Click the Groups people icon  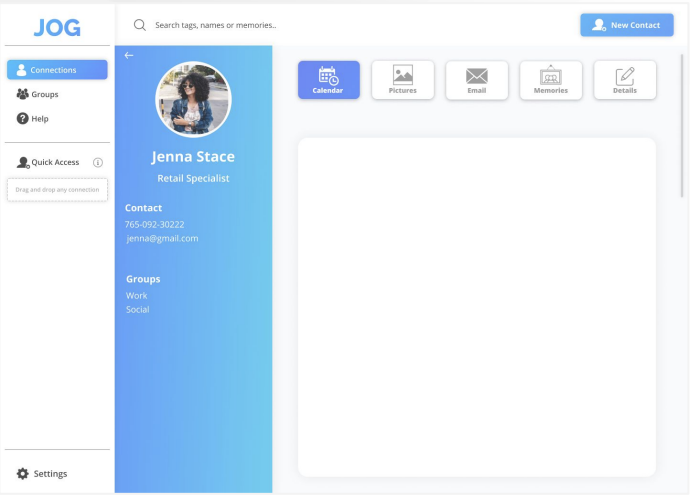click(x=22, y=94)
